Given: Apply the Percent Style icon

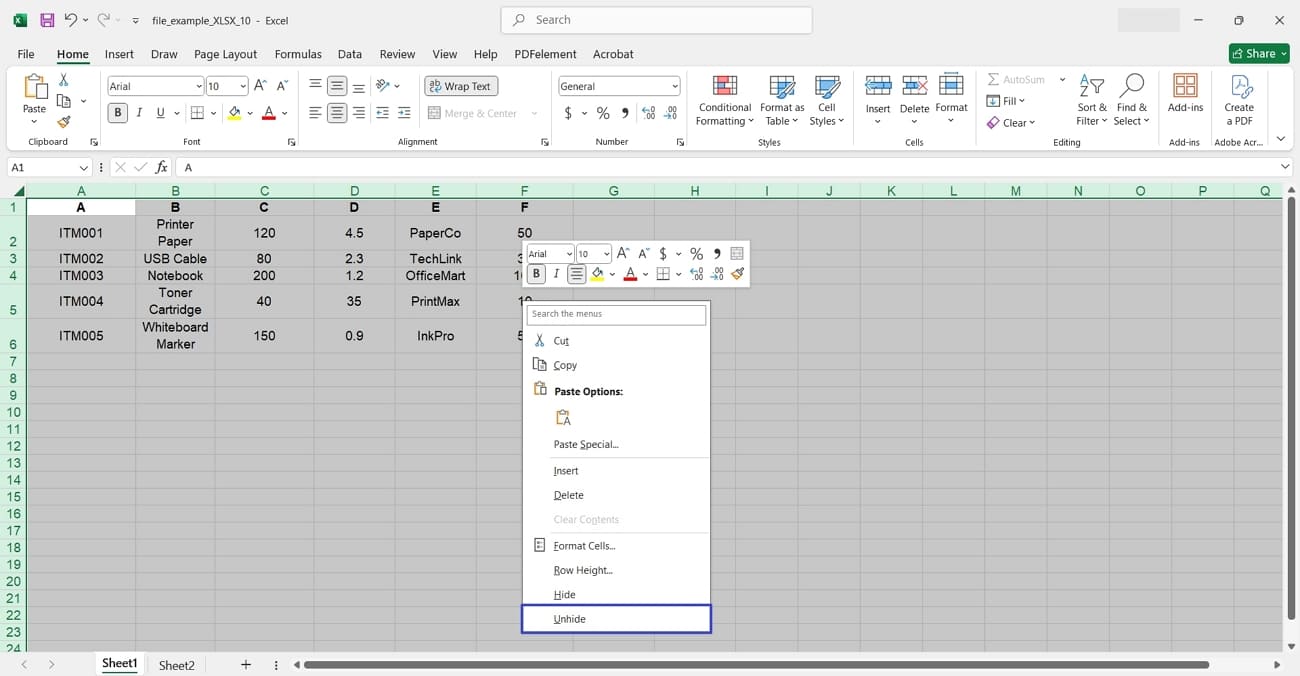Looking at the screenshot, I should tap(602, 113).
